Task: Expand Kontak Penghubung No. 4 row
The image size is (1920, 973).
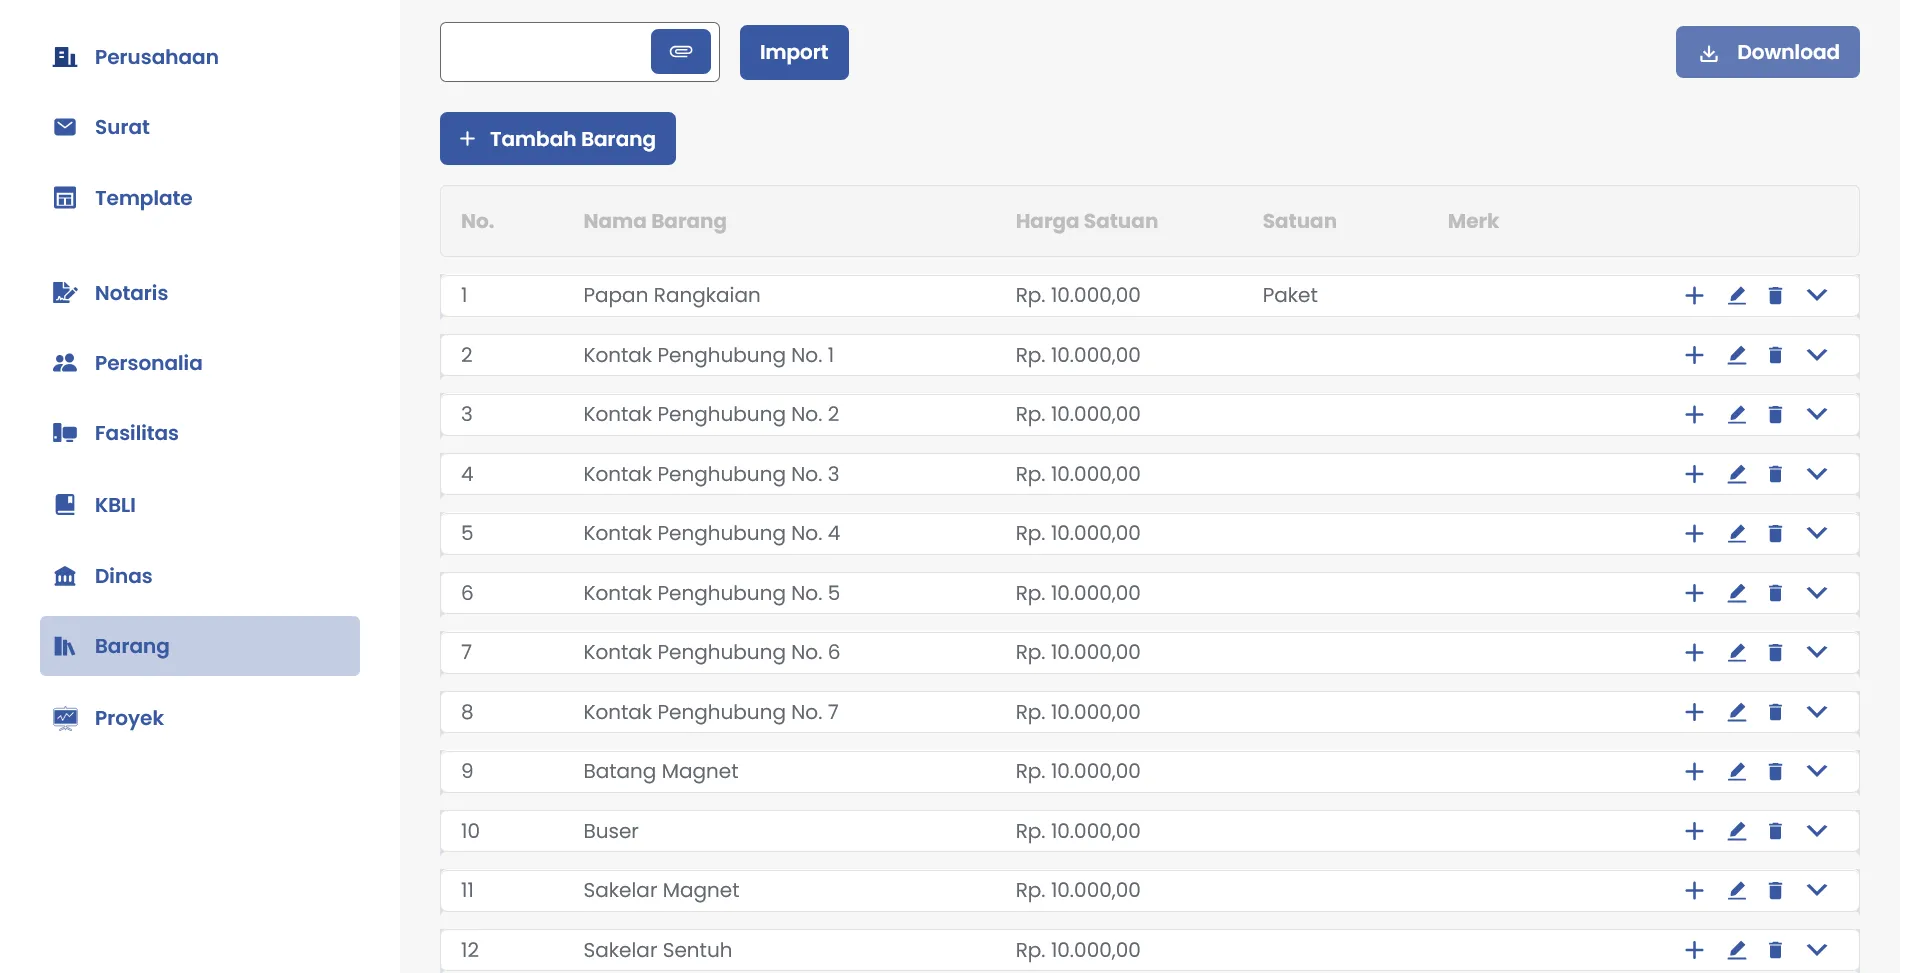Action: [x=1817, y=533]
